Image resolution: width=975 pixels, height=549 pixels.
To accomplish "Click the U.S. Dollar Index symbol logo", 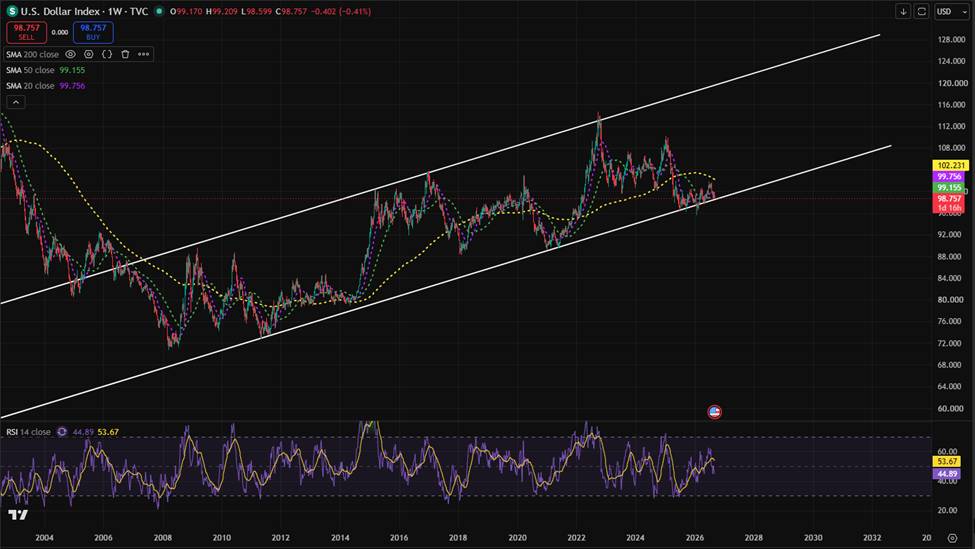I will coord(12,11).
